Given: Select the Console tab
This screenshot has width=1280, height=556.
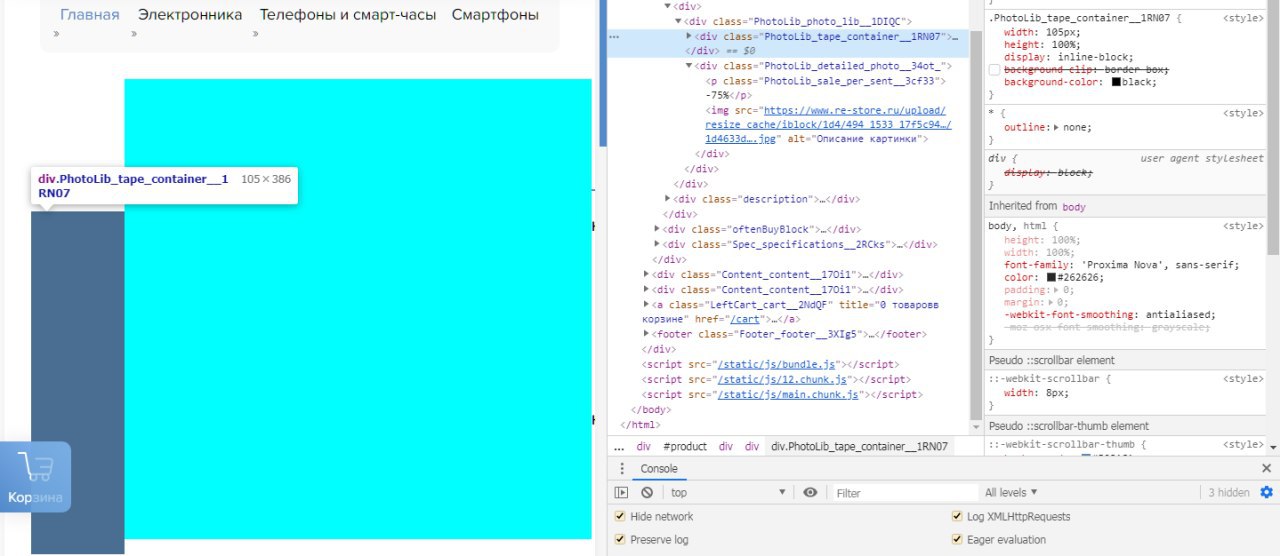Looking at the screenshot, I should pyautogui.click(x=659, y=469).
